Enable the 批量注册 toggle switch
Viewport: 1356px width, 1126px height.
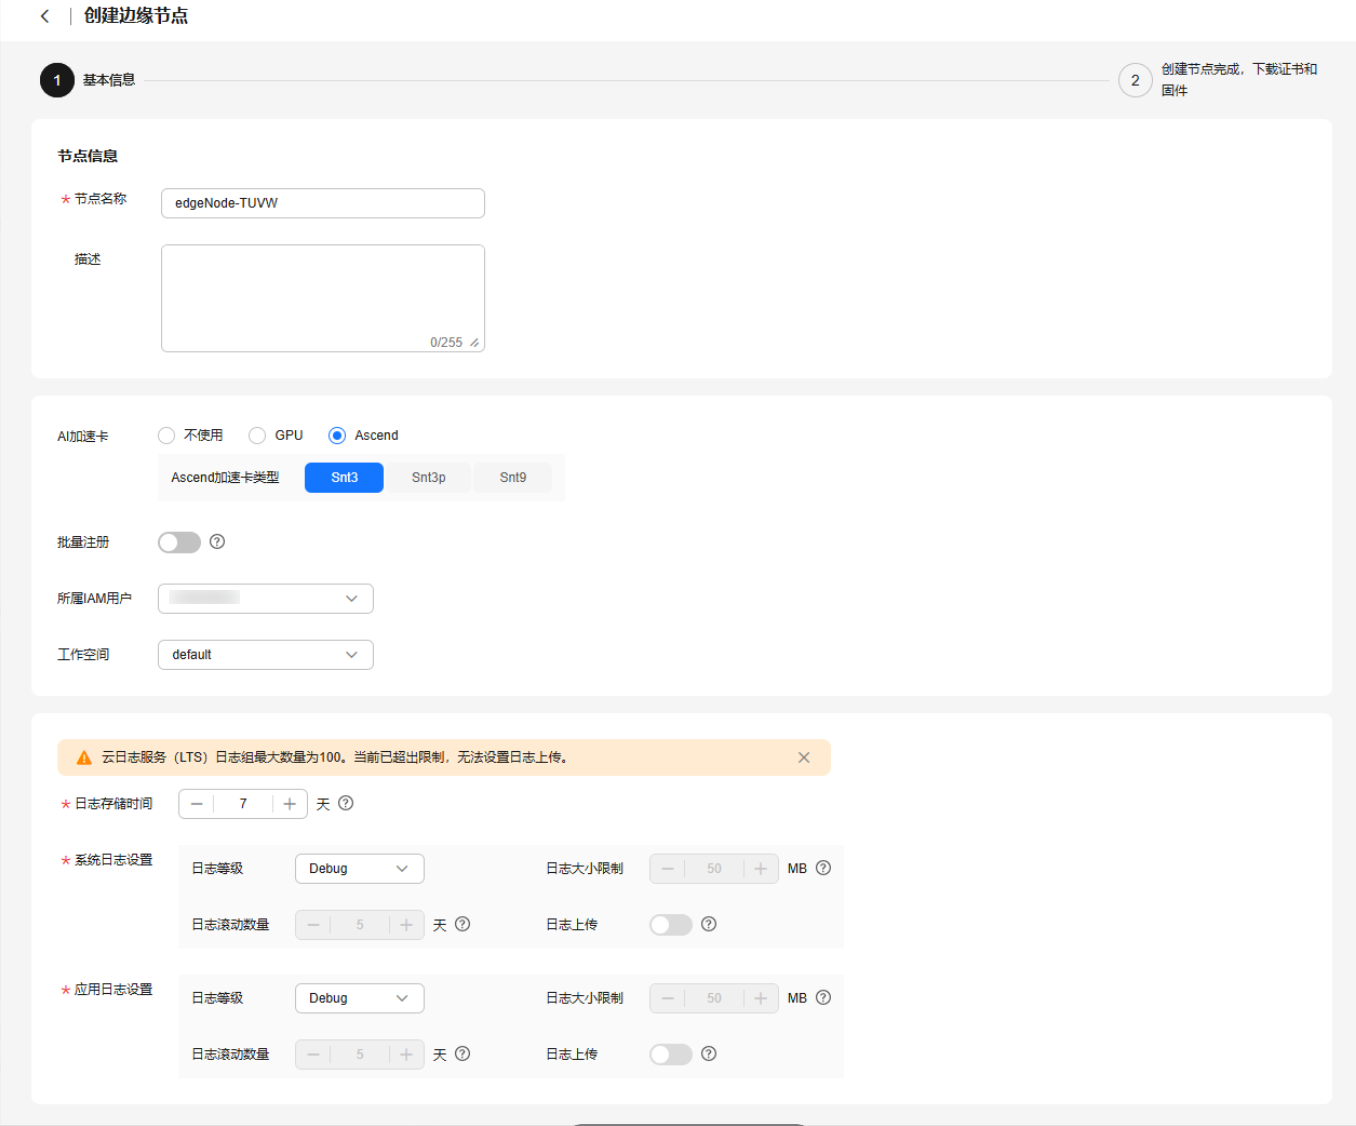point(180,542)
